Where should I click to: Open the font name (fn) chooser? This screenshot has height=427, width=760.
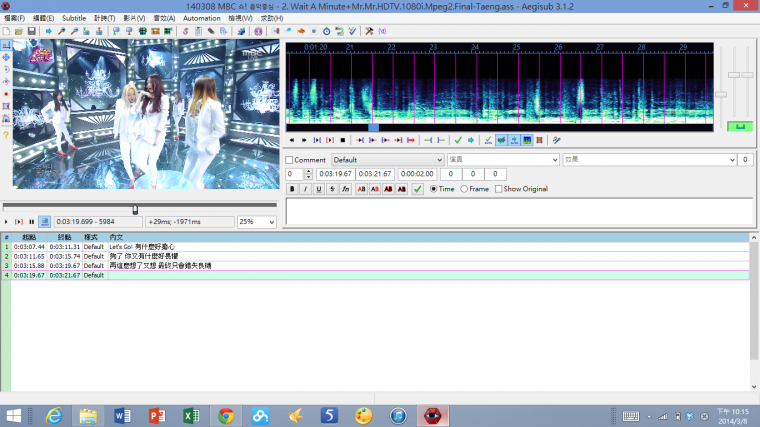346,189
